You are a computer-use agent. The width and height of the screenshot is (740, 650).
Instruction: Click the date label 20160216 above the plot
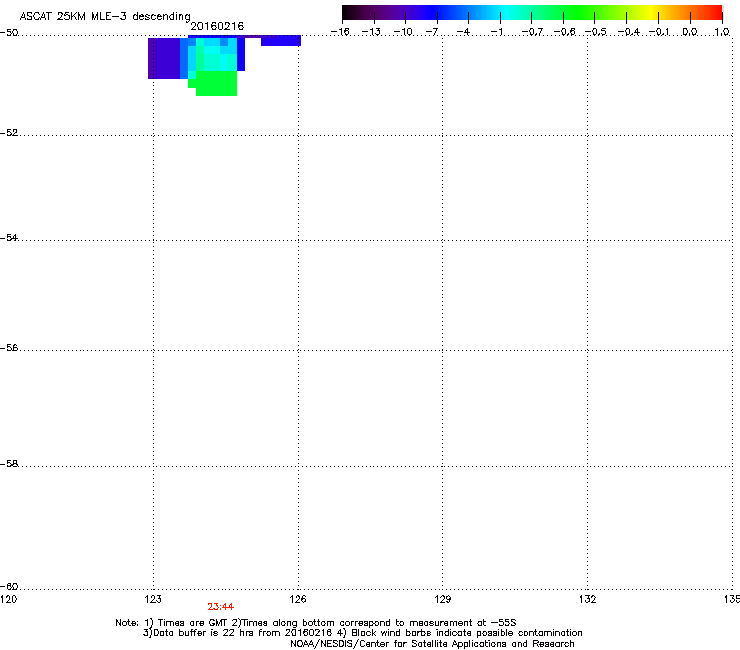coord(217,26)
